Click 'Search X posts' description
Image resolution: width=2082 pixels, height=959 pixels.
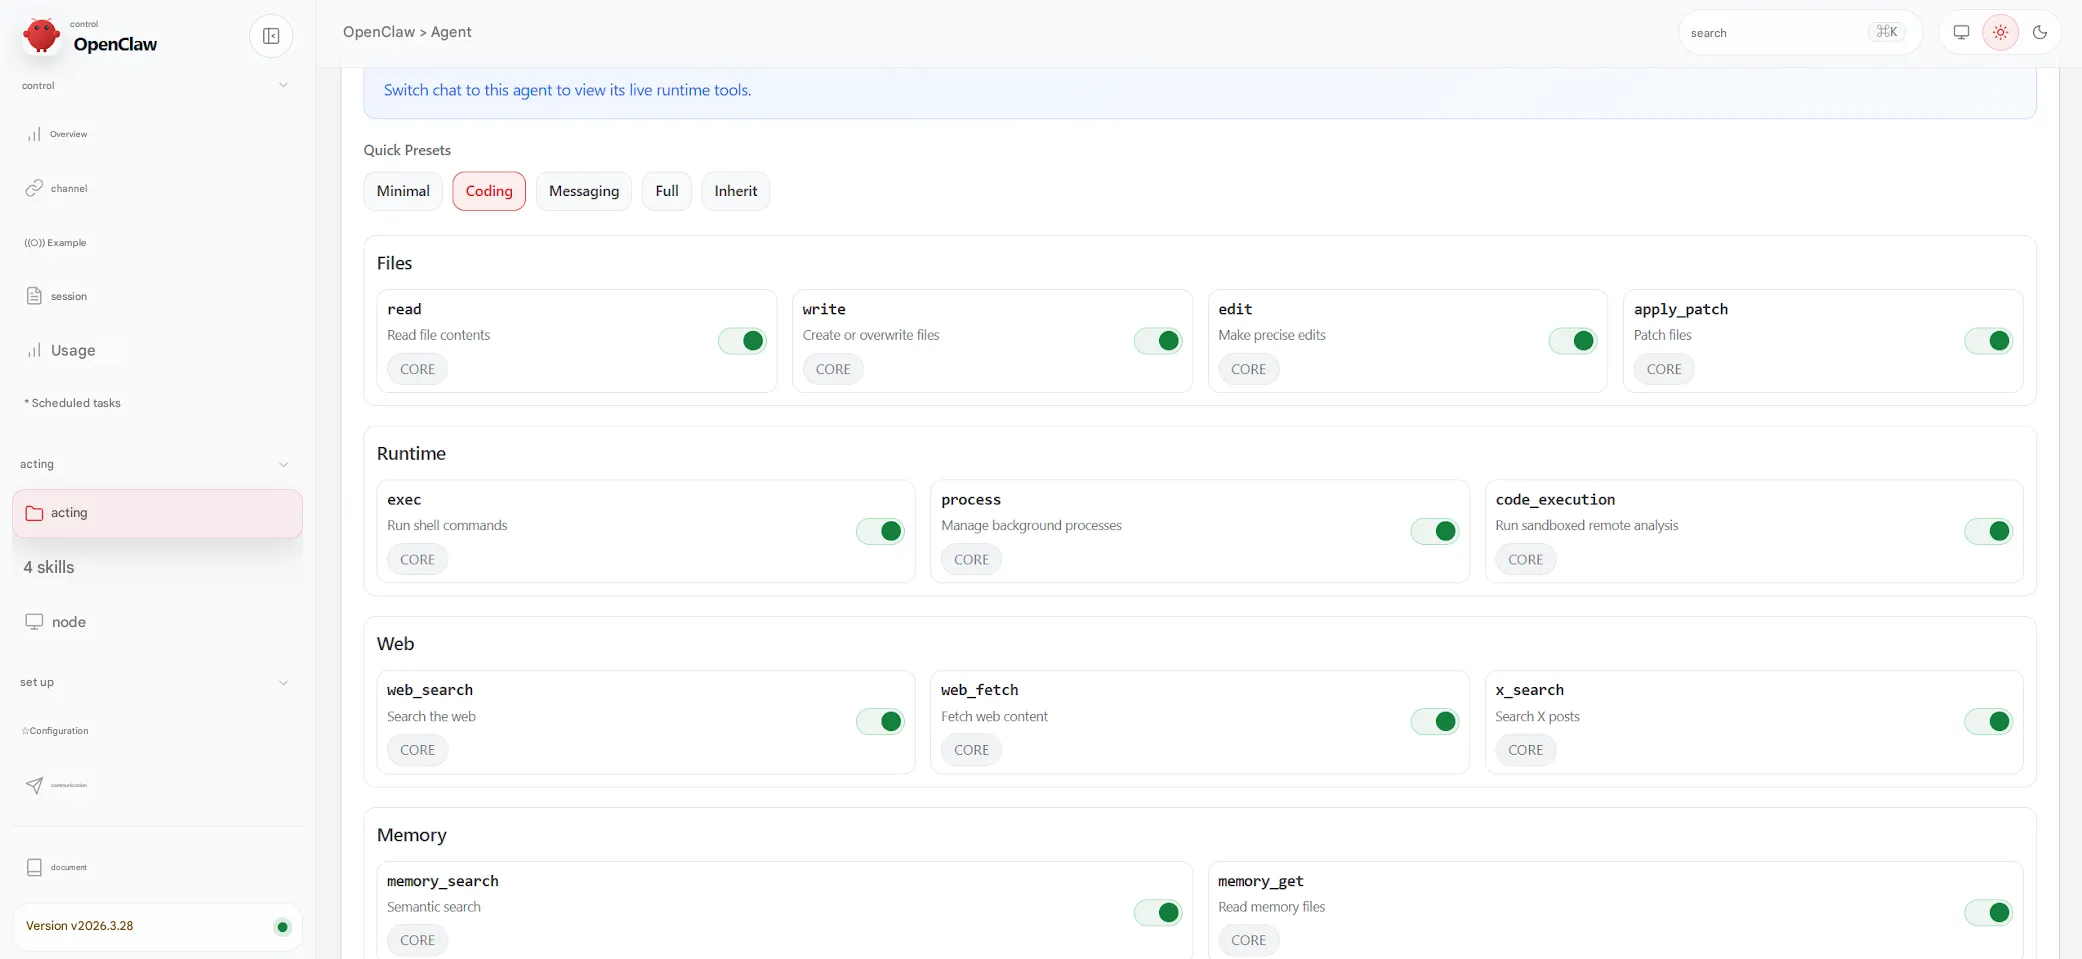(x=1537, y=717)
